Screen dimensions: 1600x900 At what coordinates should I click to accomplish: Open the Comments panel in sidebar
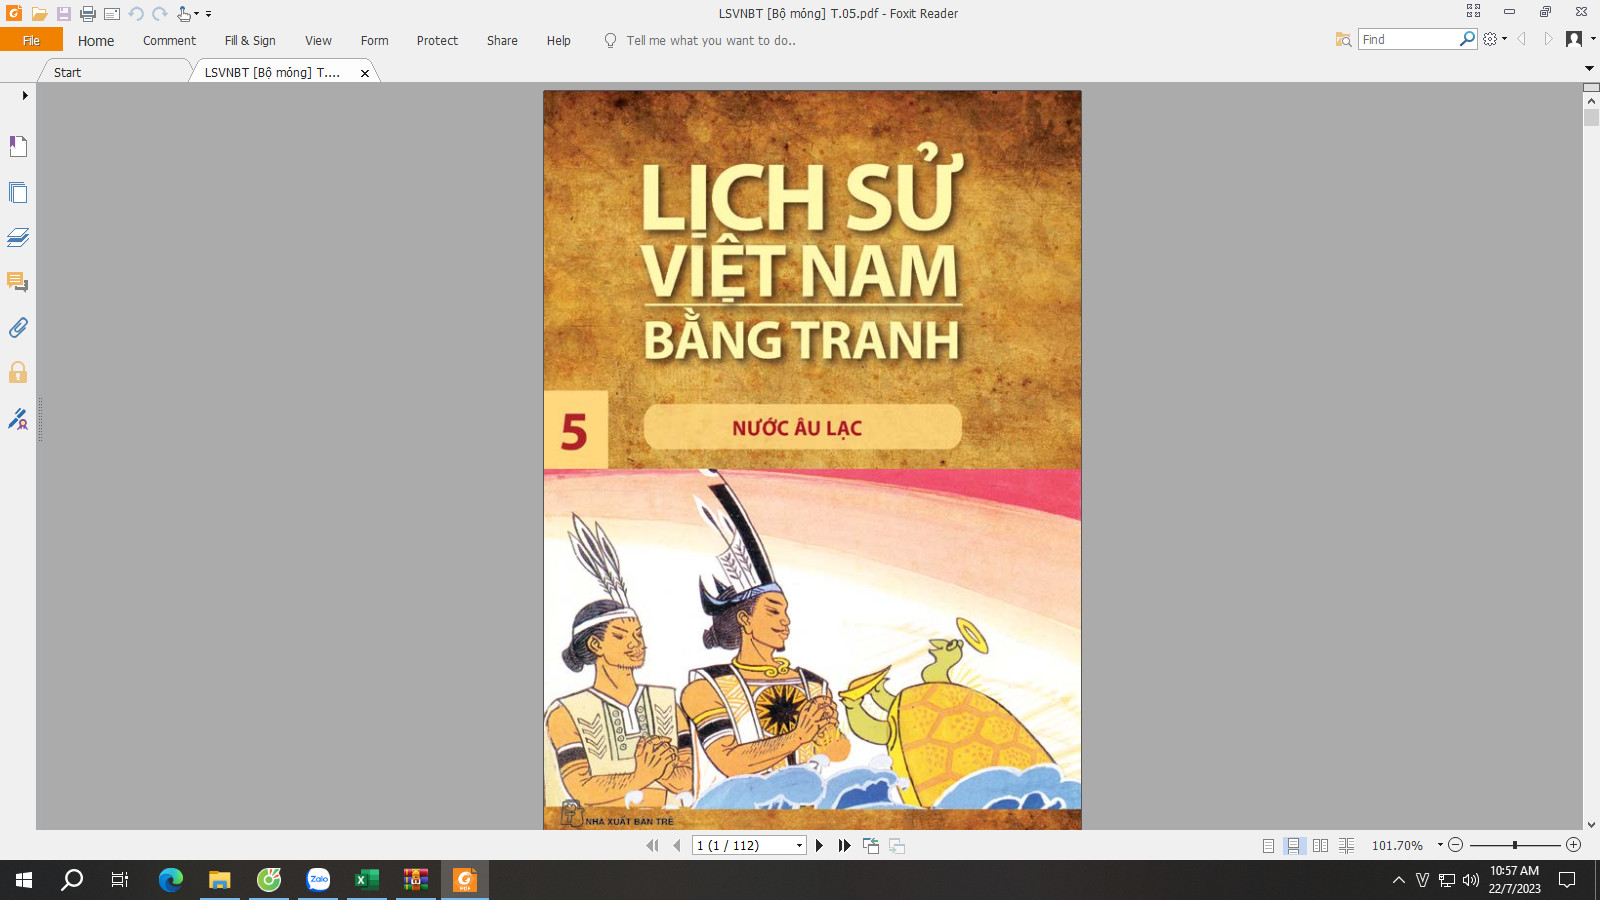tap(18, 282)
